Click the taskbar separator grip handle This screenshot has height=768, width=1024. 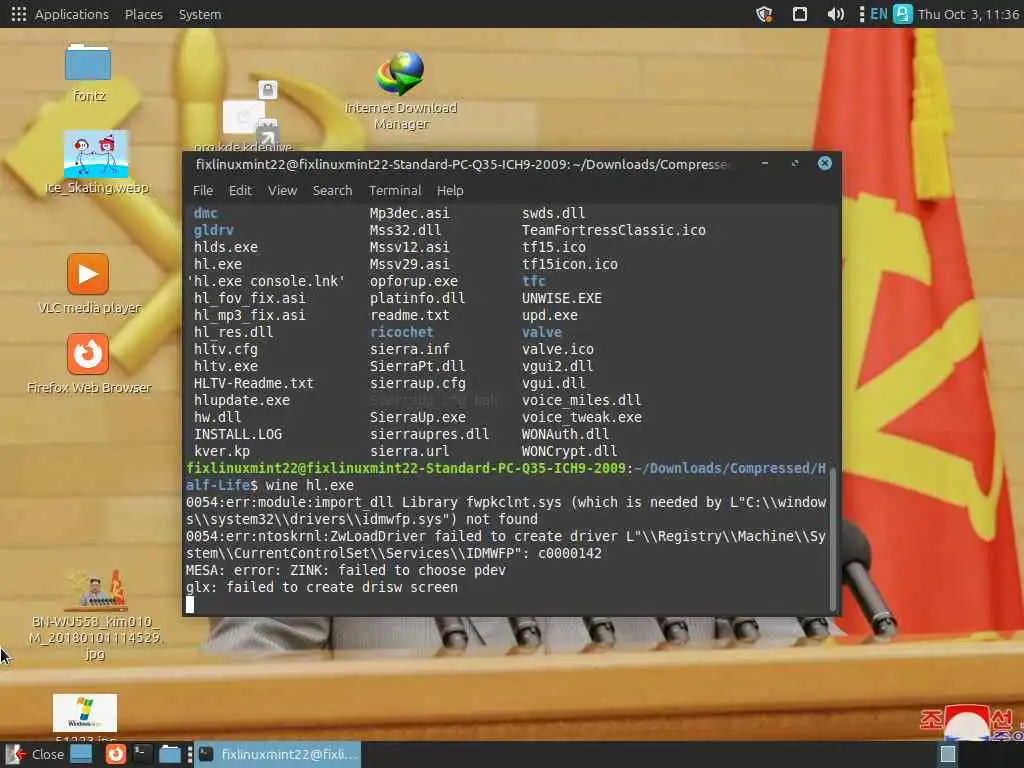pos(189,754)
